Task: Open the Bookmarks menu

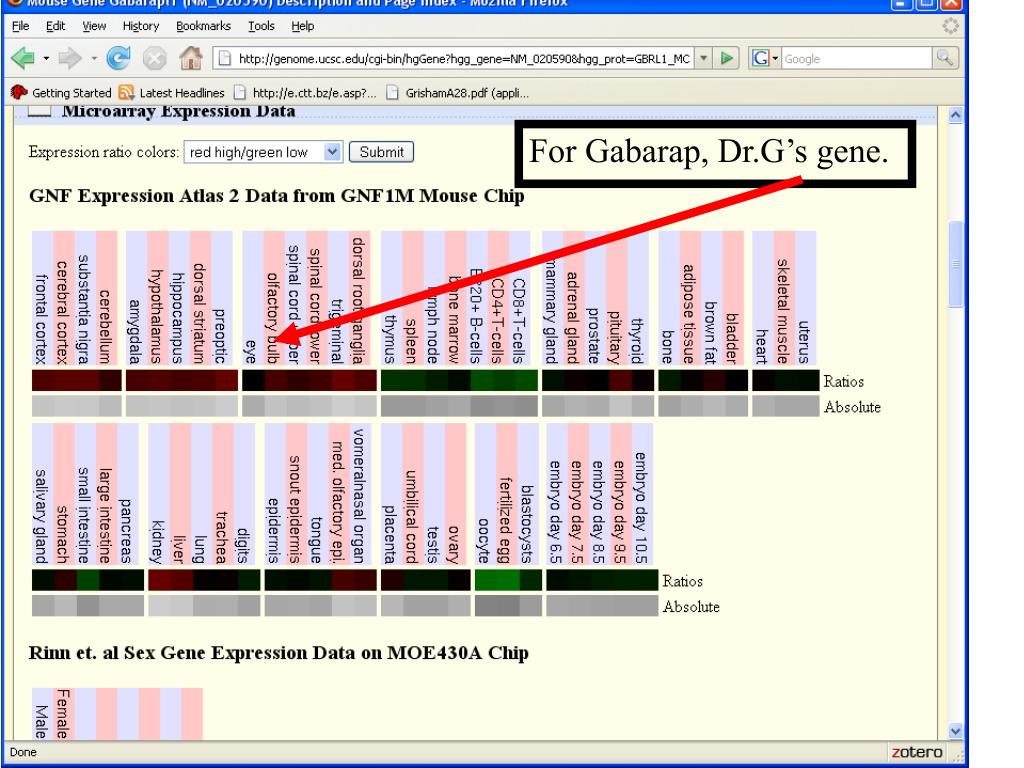Action: click(204, 26)
